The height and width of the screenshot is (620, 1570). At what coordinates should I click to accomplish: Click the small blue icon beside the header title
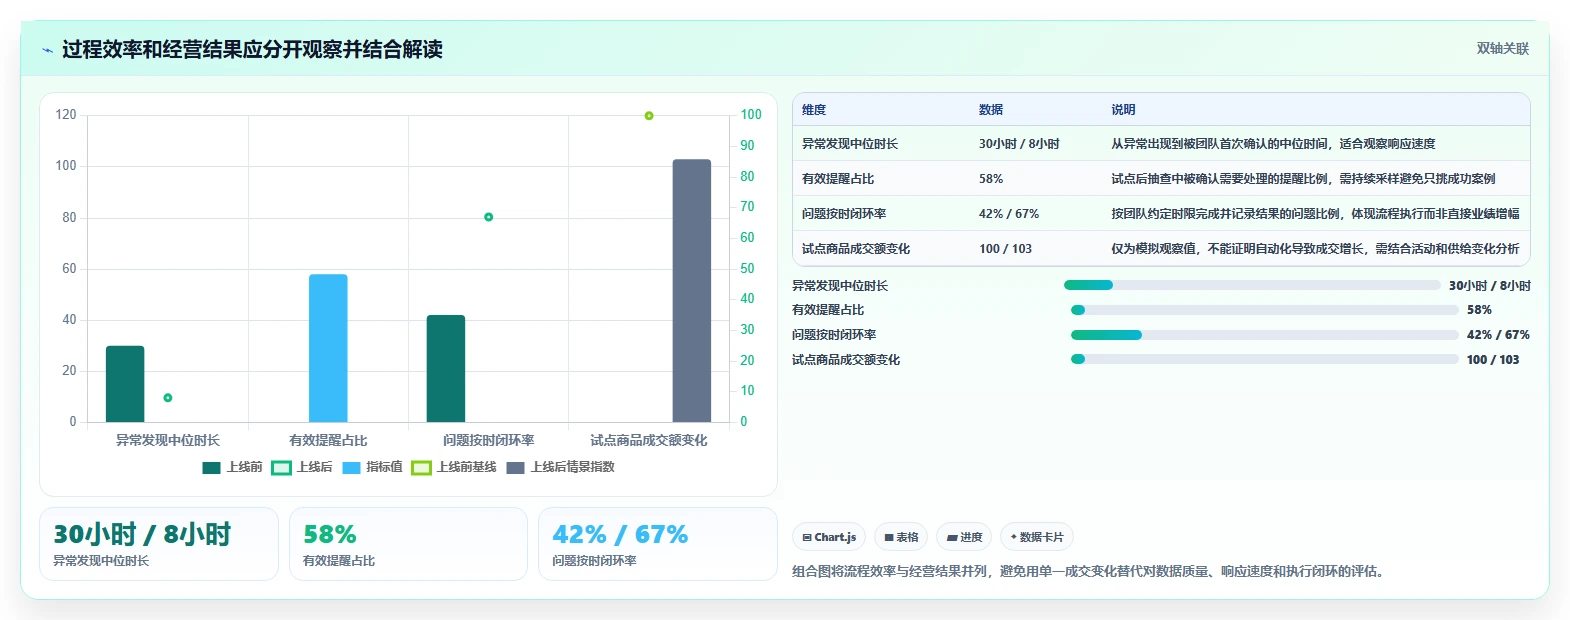tap(47, 50)
